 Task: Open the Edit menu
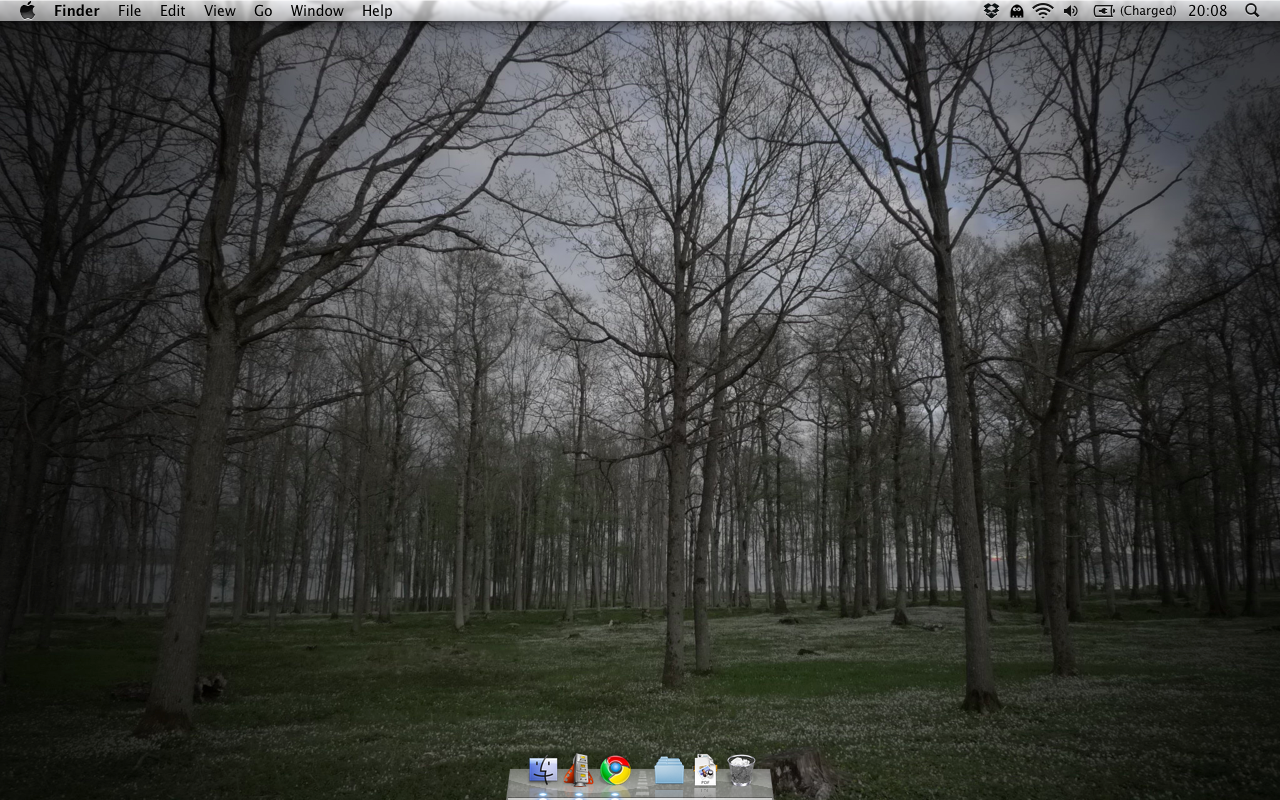click(172, 11)
